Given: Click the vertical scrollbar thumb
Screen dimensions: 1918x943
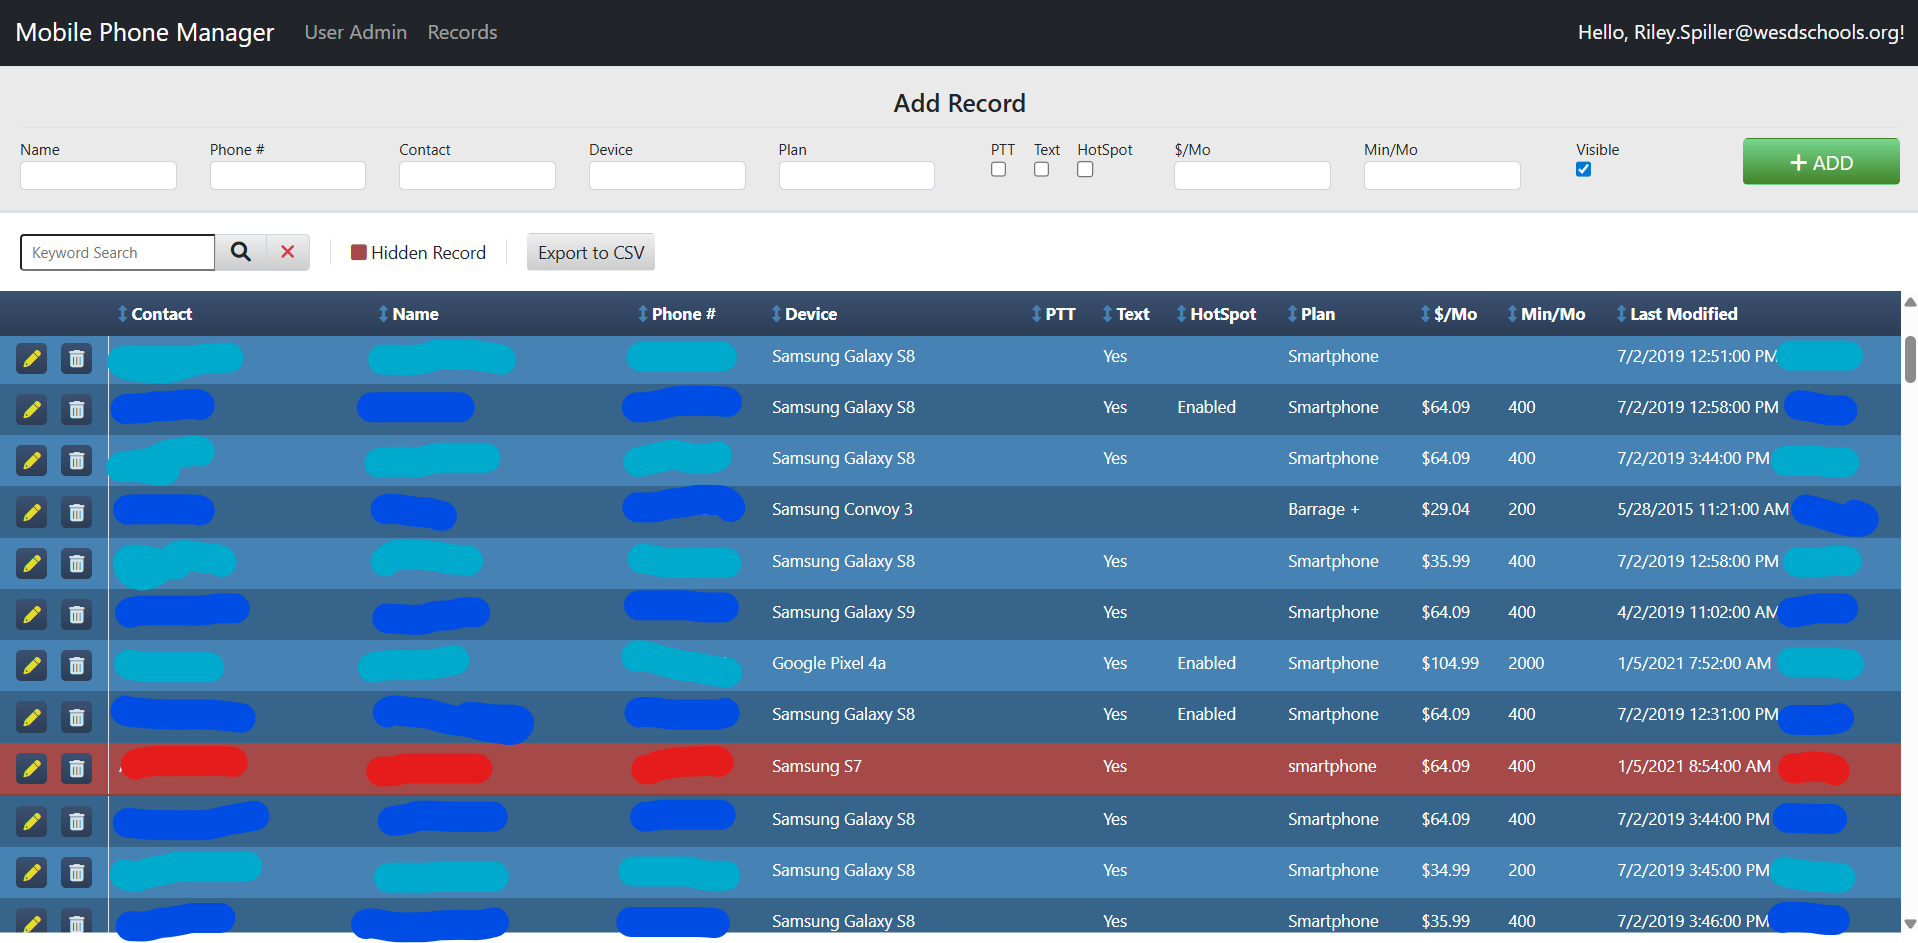Looking at the screenshot, I should click(x=1910, y=359).
